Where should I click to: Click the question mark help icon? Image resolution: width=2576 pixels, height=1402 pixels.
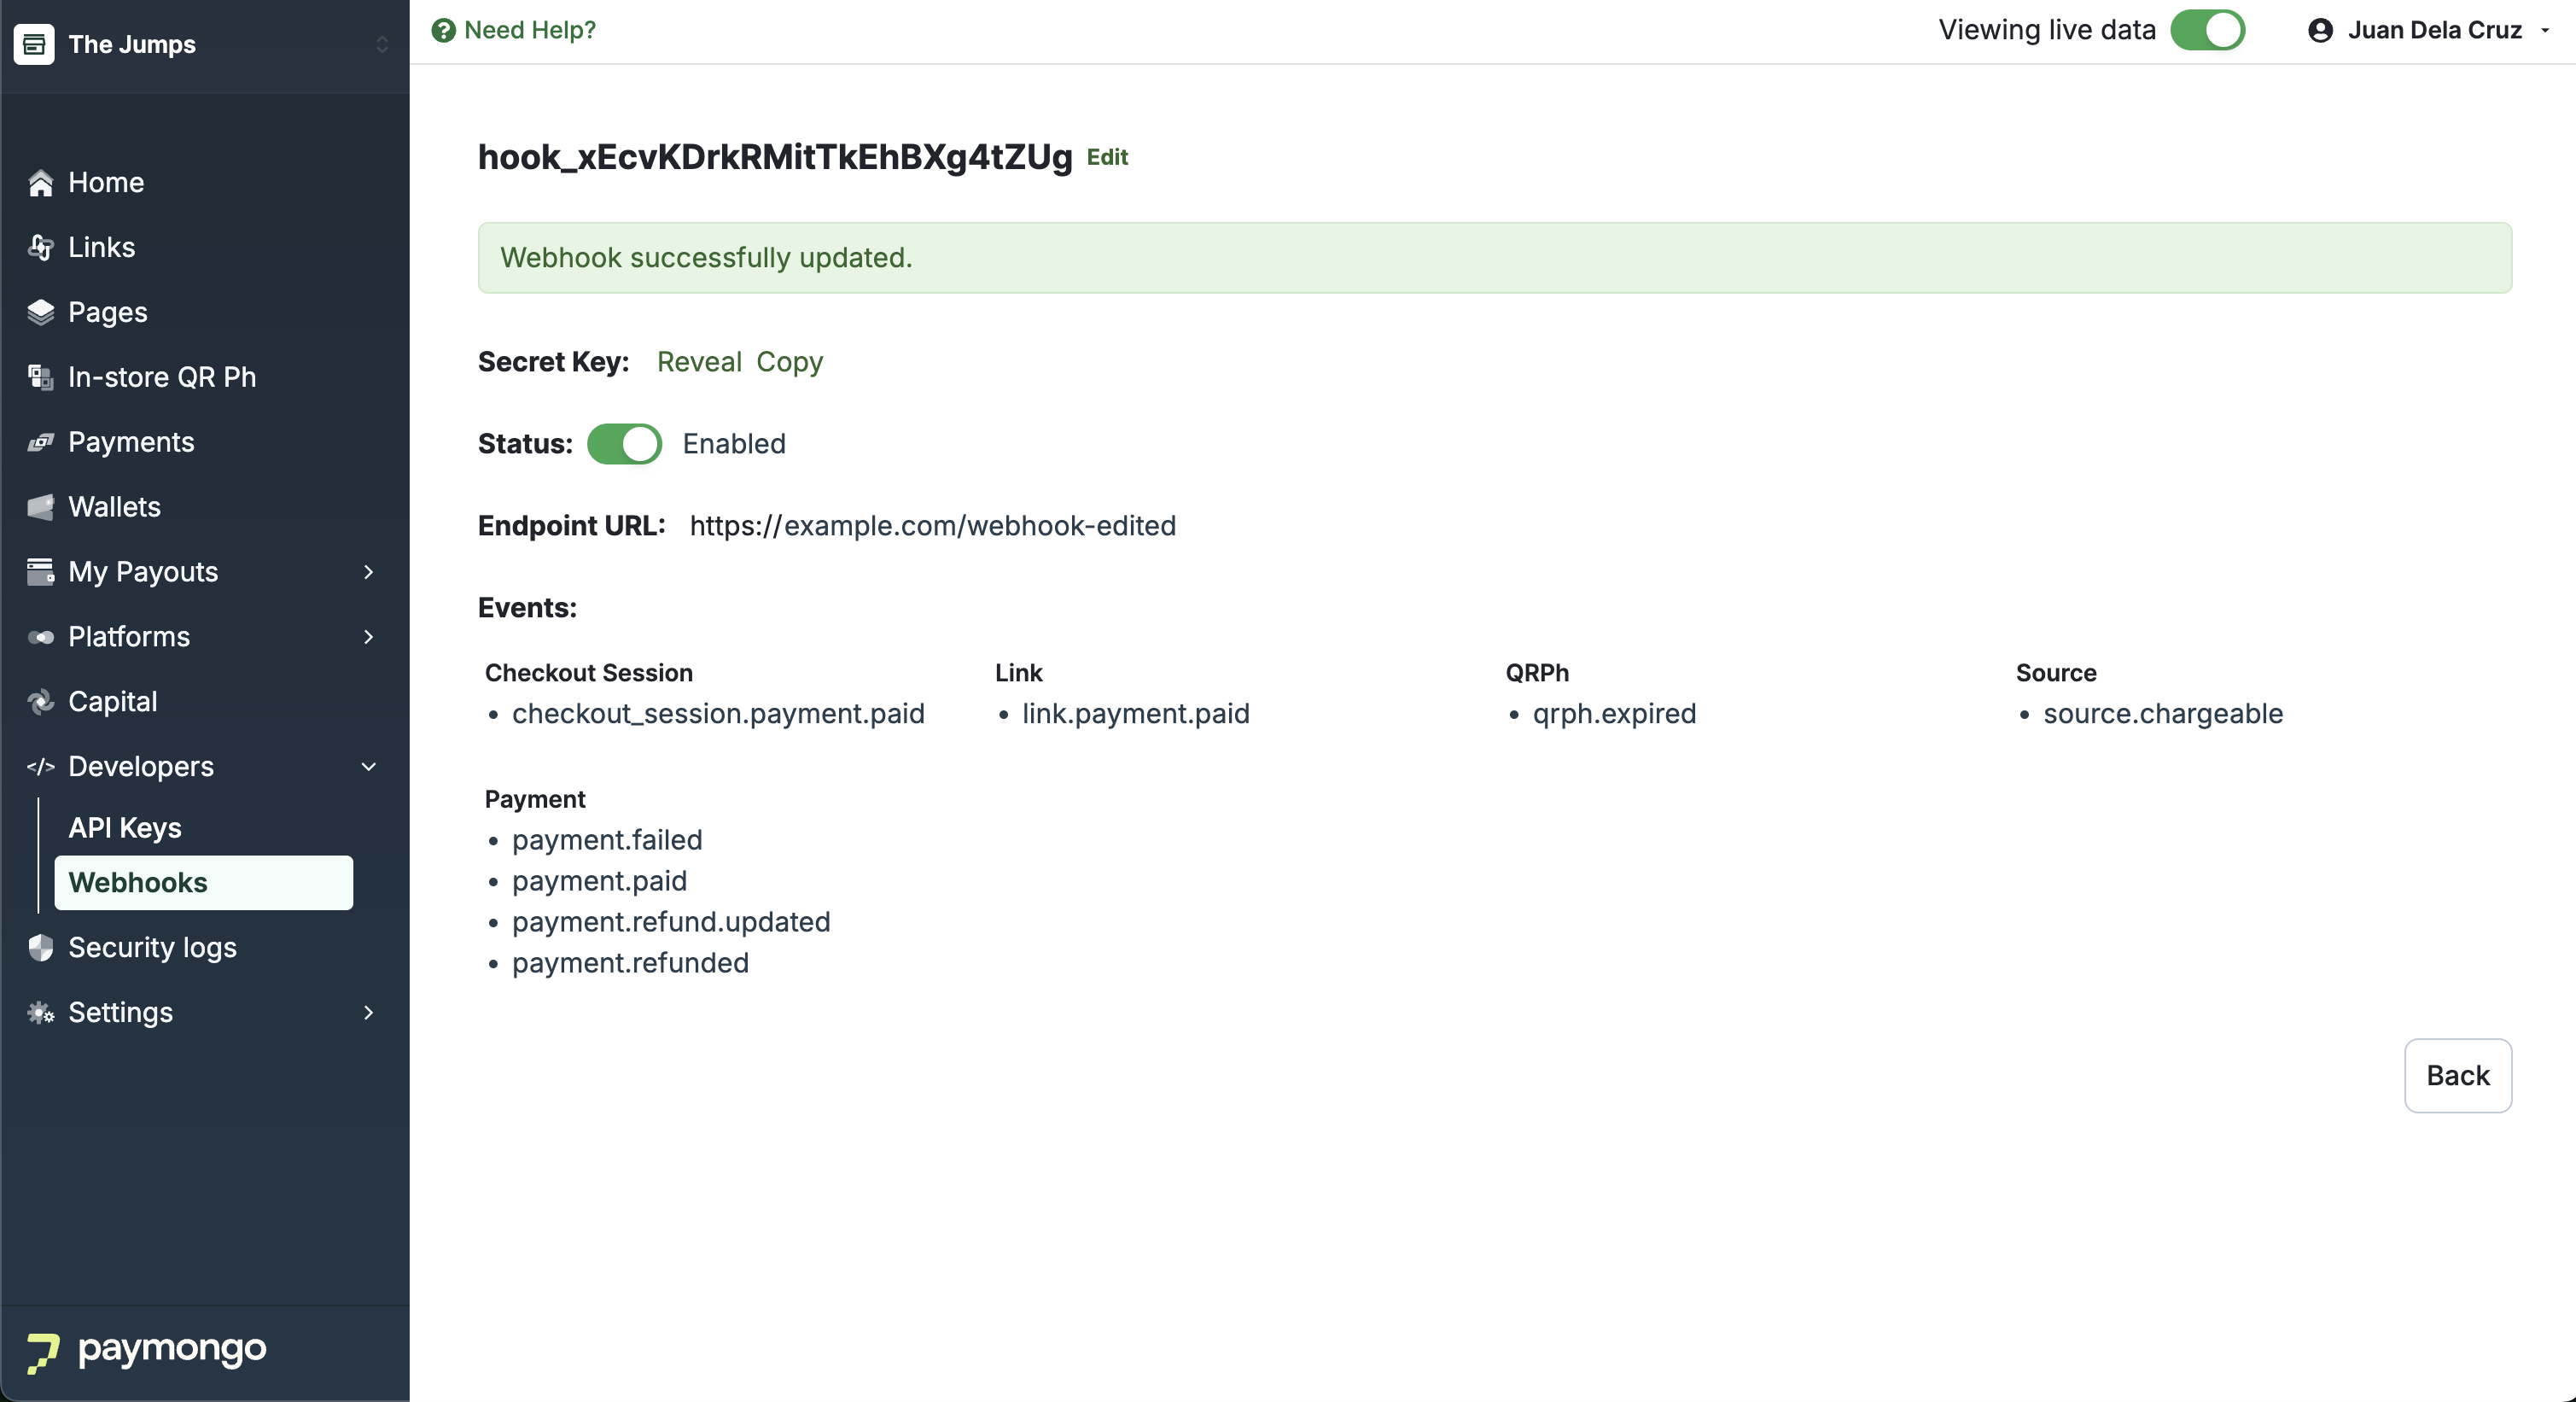443,30
